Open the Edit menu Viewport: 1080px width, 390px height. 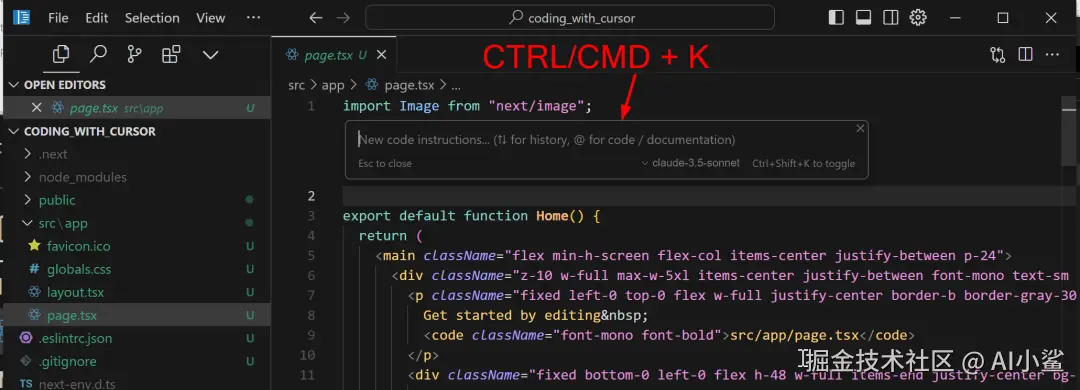pyautogui.click(x=96, y=18)
